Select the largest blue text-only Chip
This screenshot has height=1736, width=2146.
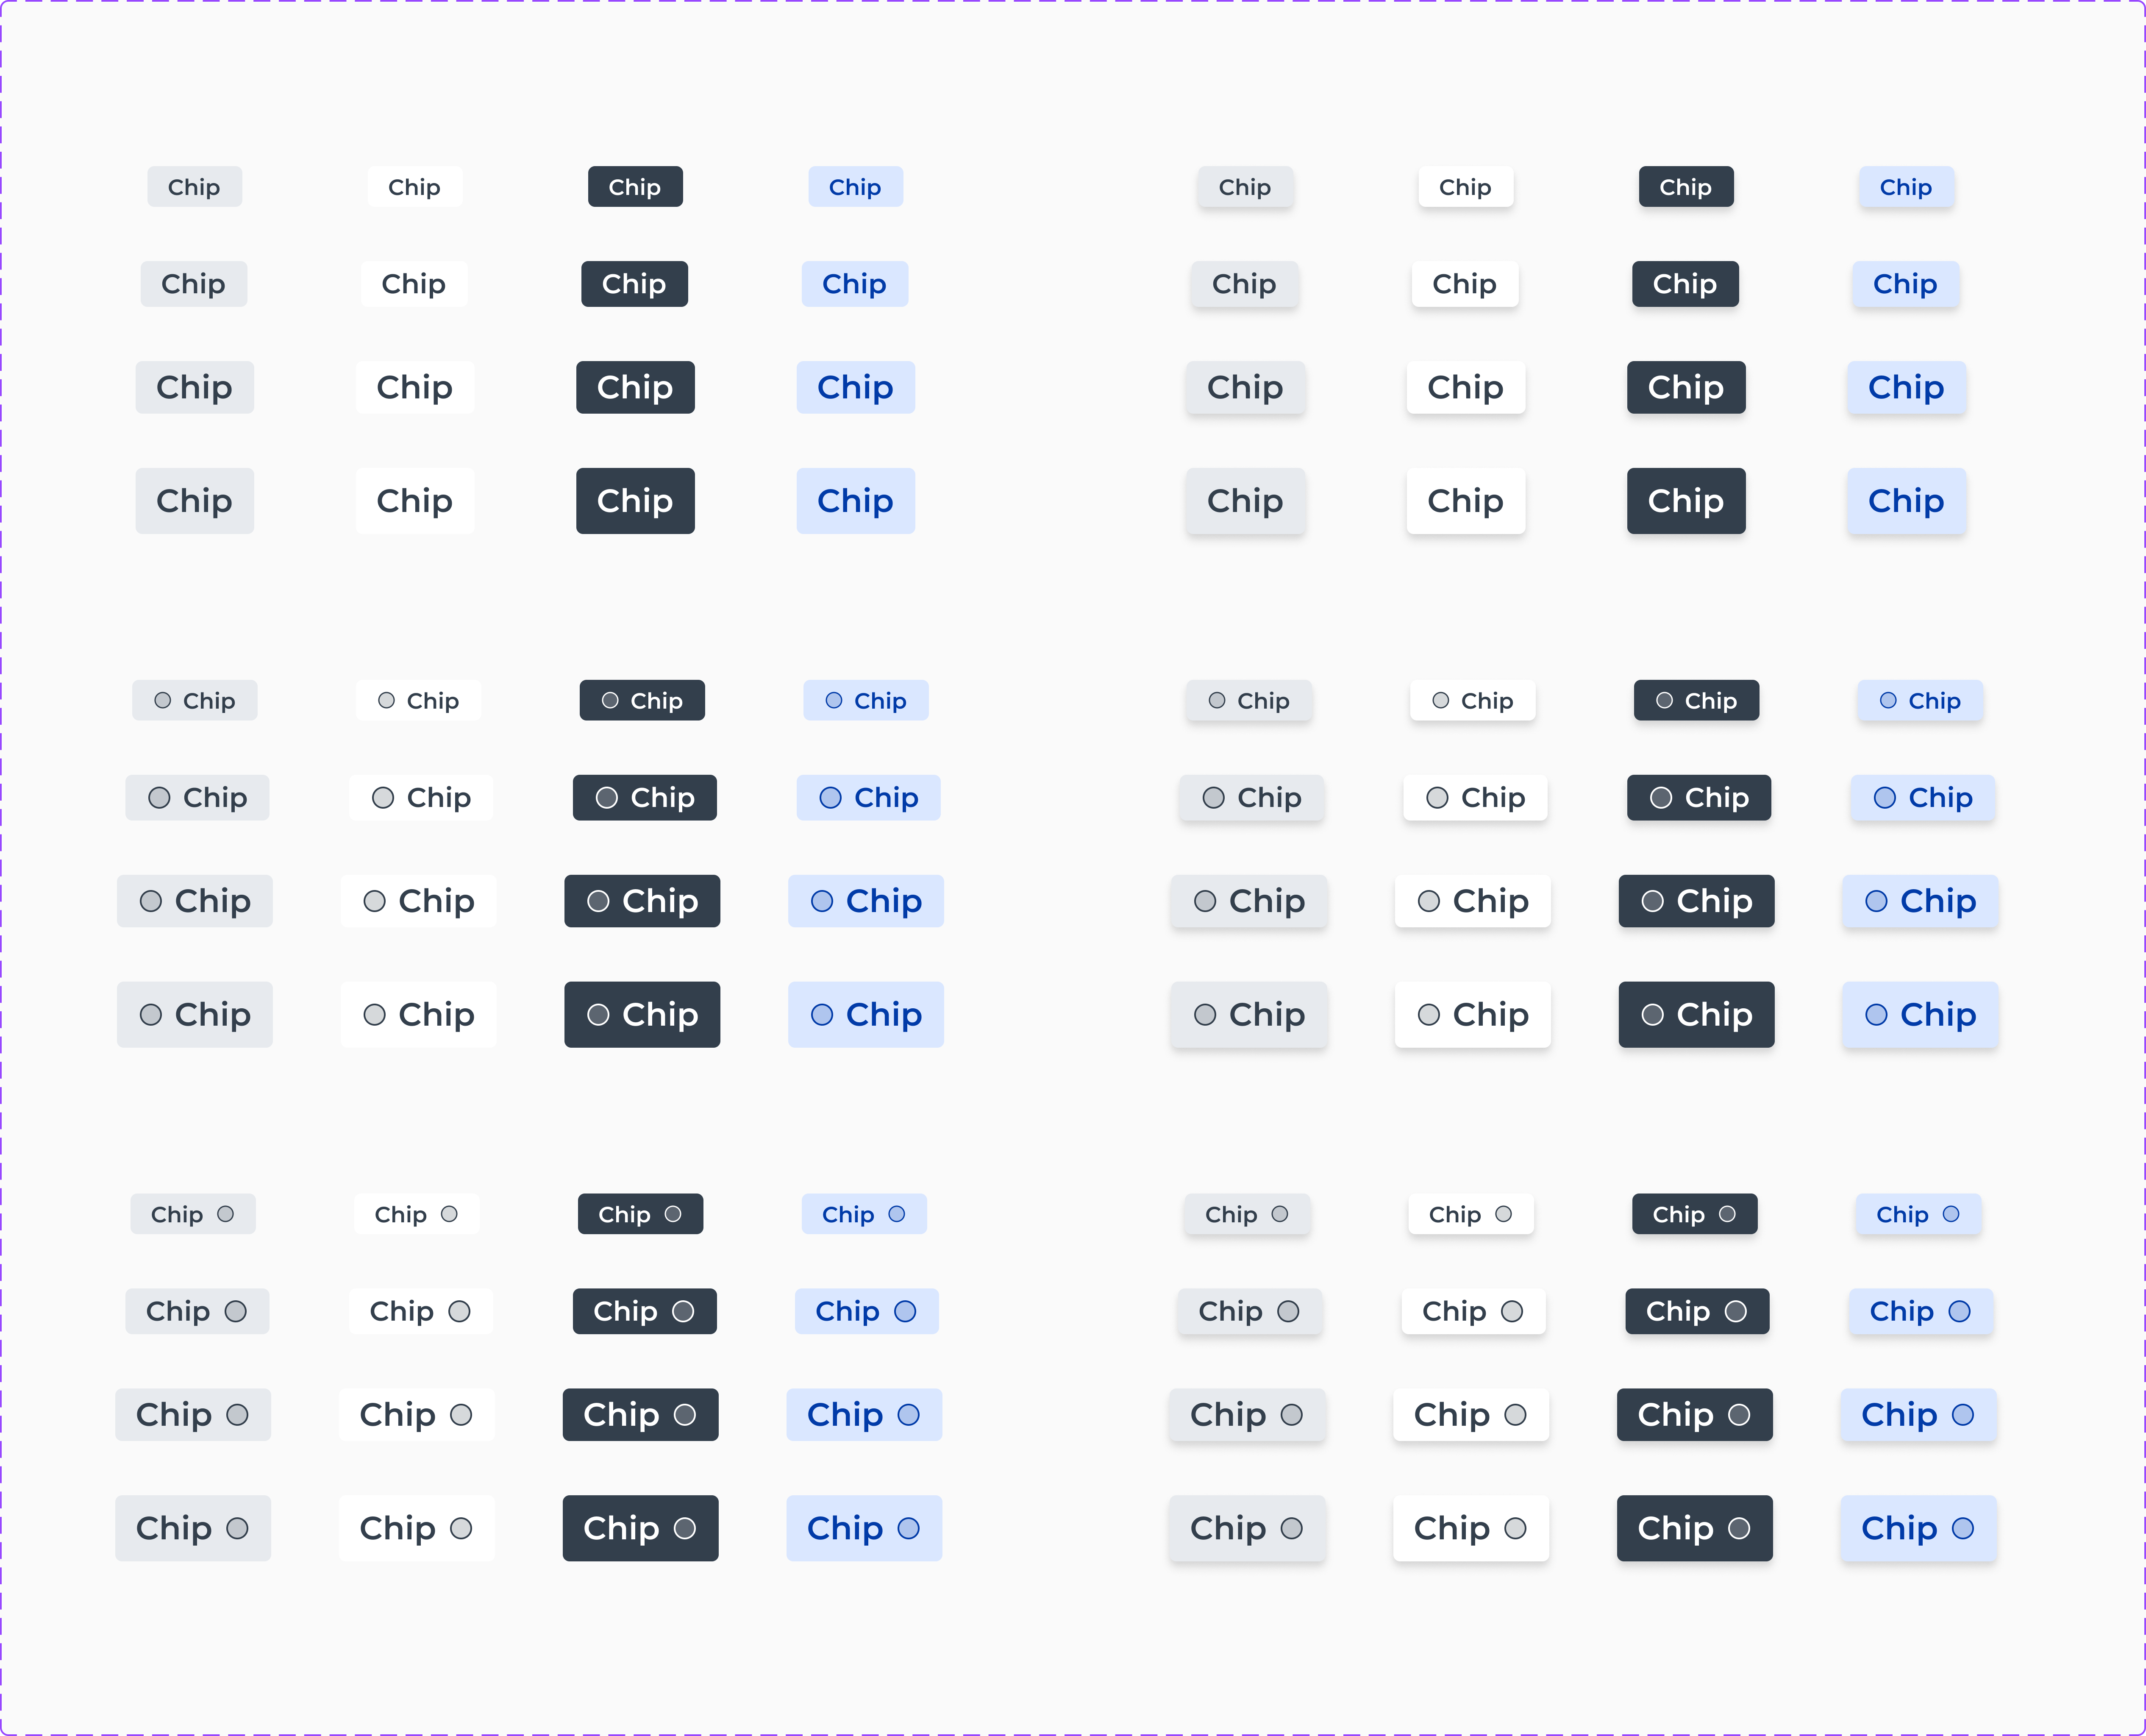[855, 501]
